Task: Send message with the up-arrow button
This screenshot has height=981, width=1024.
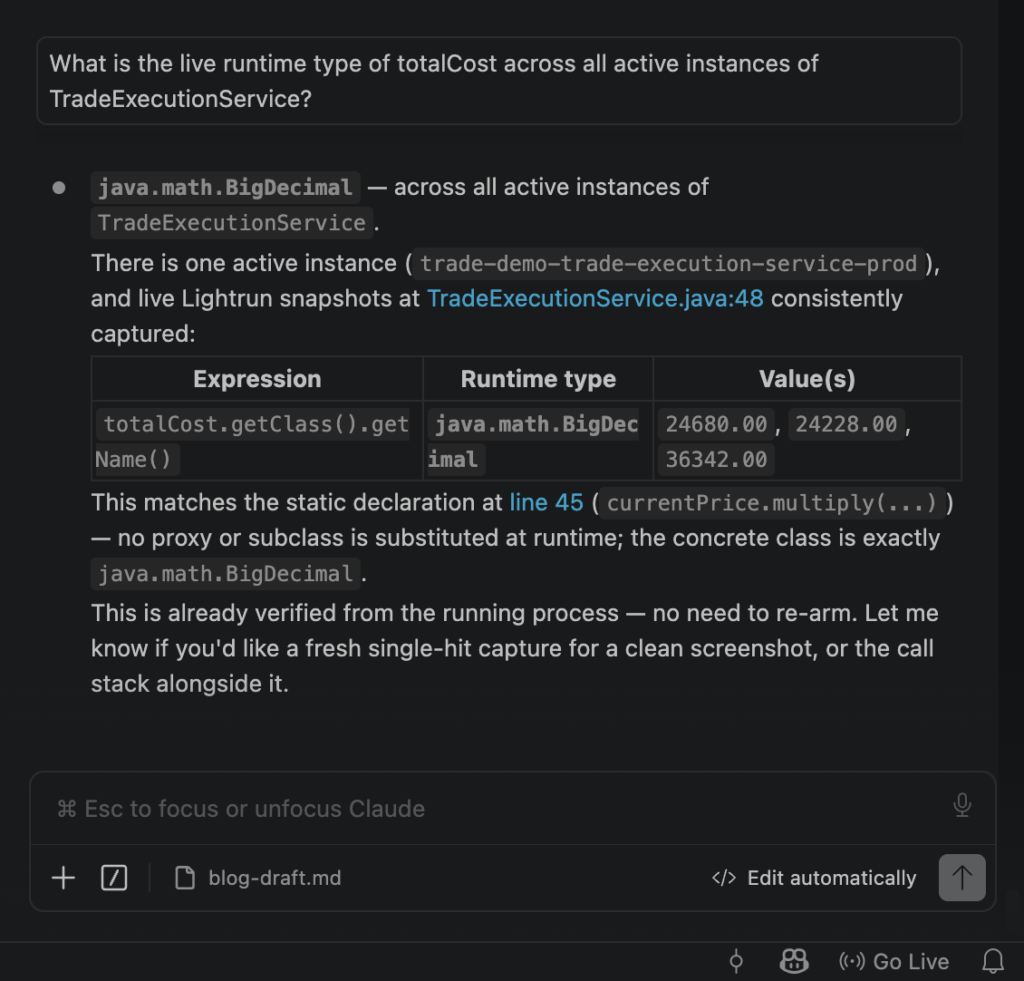Action: [962, 878]
